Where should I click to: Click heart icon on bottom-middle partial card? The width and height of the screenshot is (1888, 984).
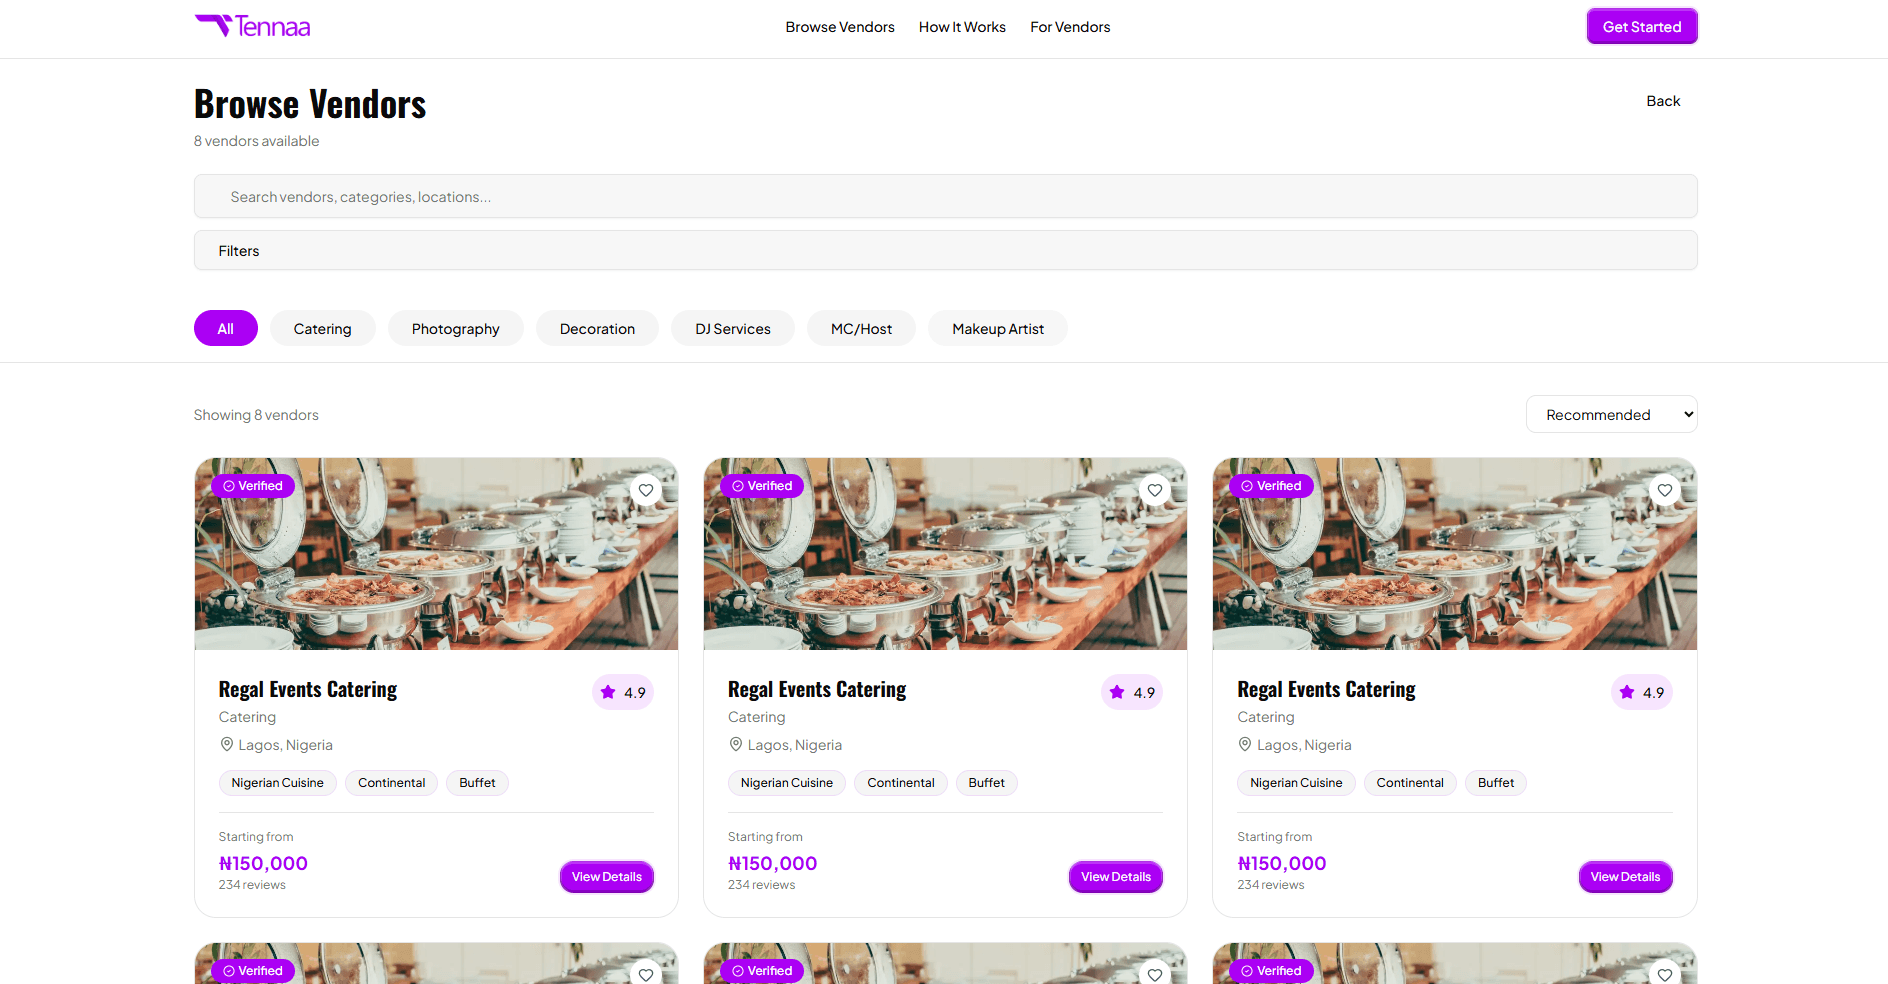coord(1155,974)
